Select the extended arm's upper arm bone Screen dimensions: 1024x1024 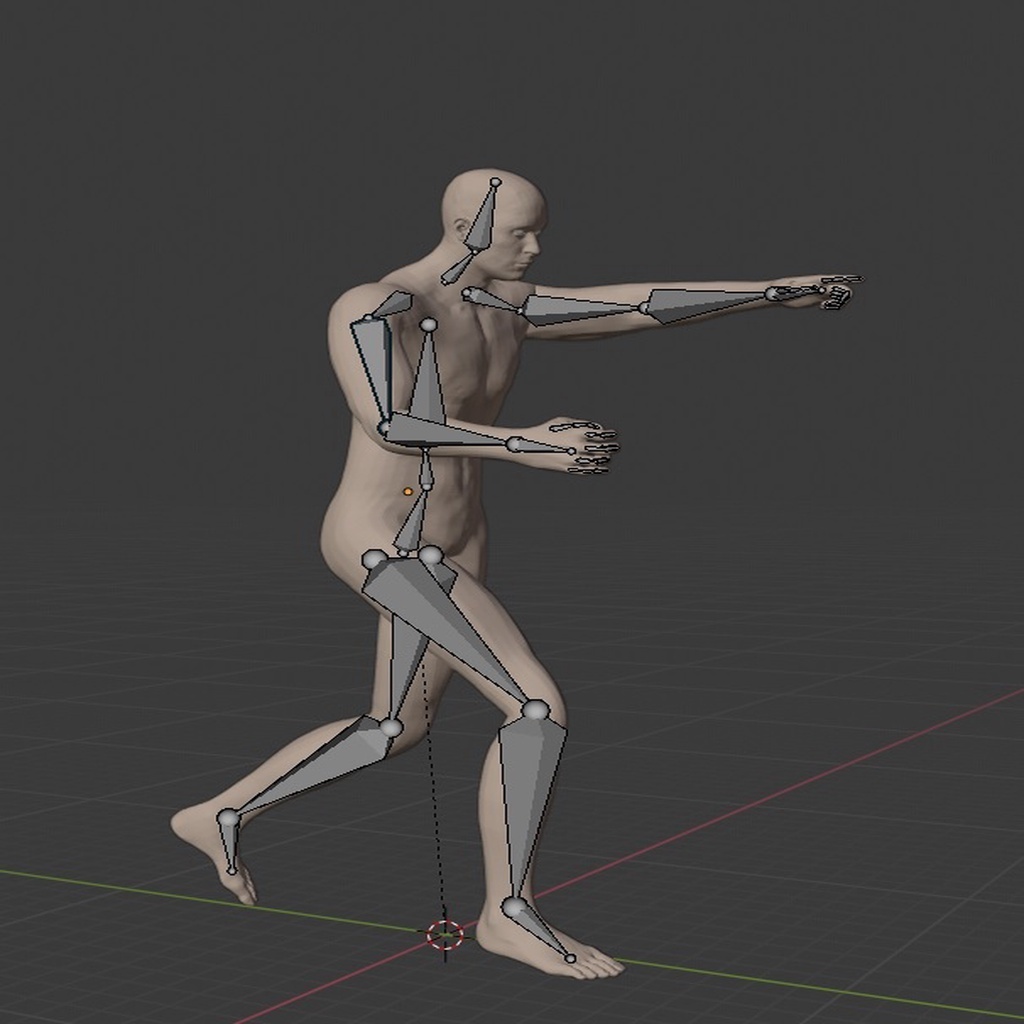(577, 309)
